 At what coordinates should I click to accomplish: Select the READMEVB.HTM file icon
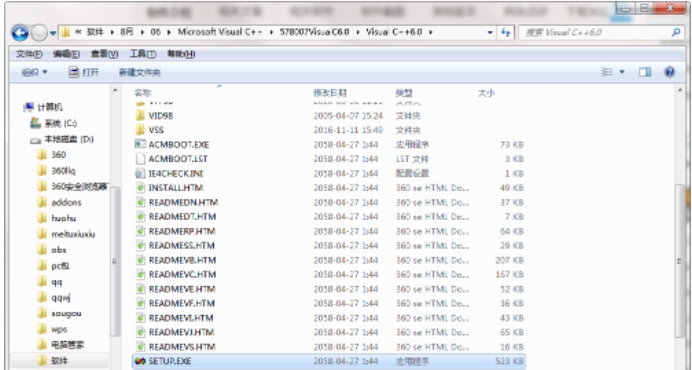[140, 260]
